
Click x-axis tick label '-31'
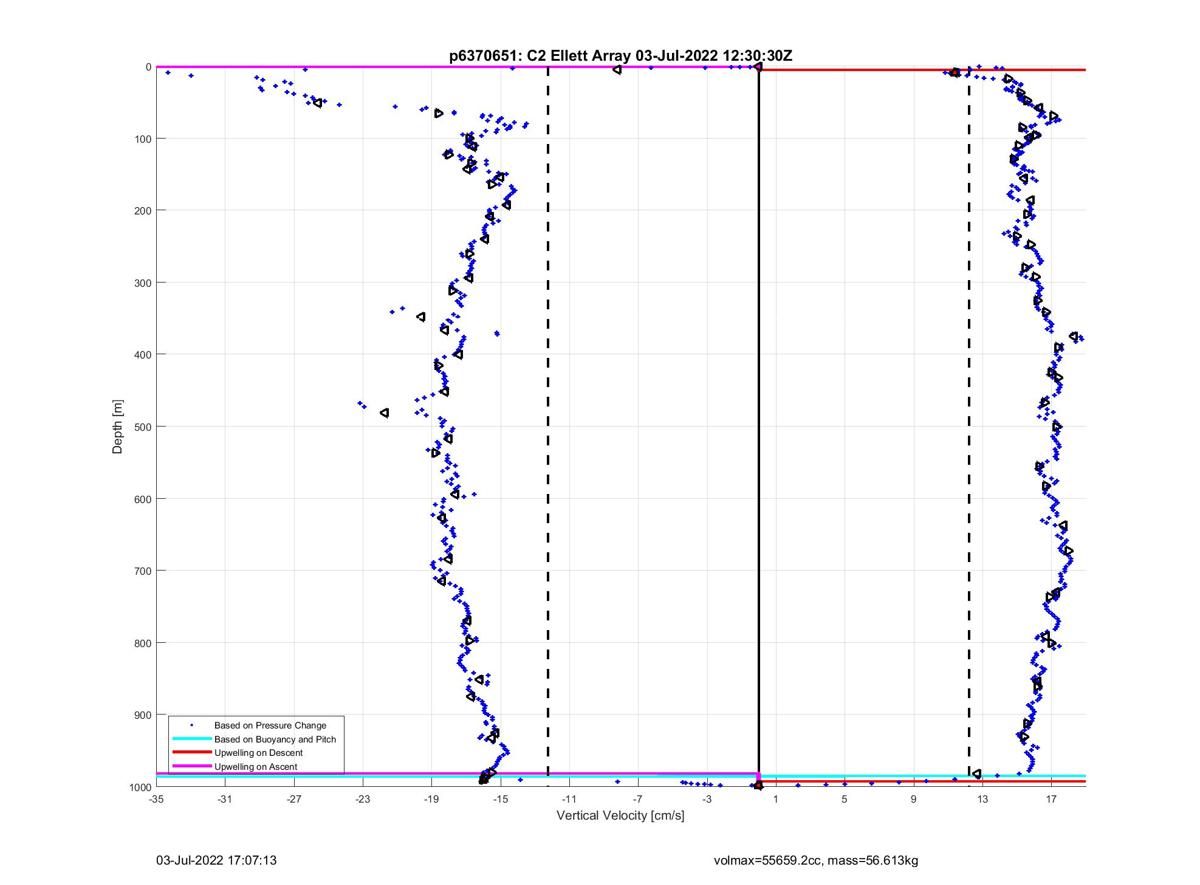pyautogui.click(x=225, y=799)
